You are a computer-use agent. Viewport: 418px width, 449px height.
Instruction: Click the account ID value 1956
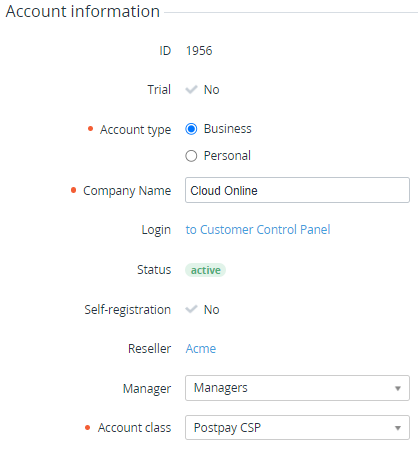pos(199,51)
